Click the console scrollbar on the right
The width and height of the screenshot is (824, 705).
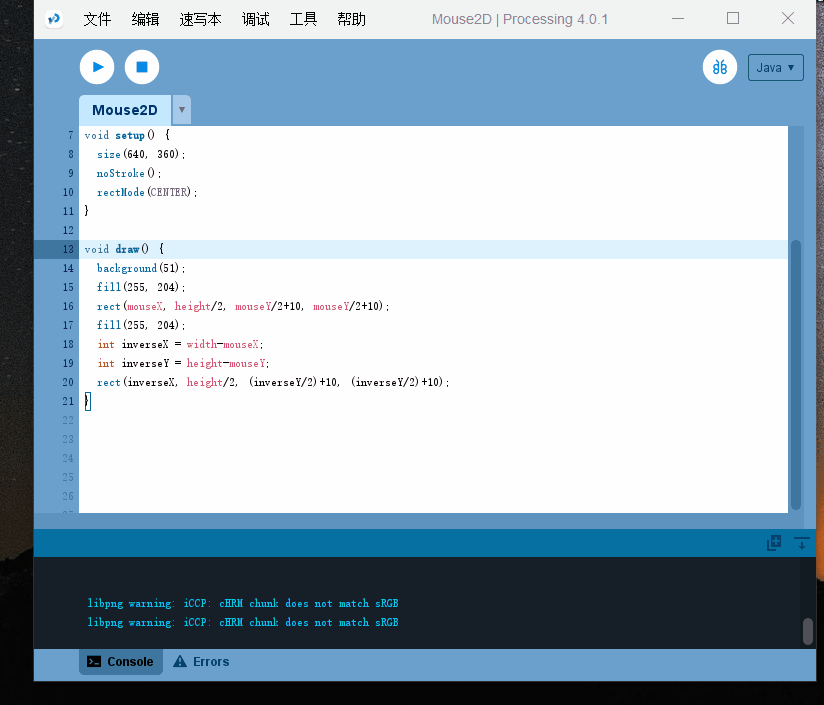tap(808, 630)
